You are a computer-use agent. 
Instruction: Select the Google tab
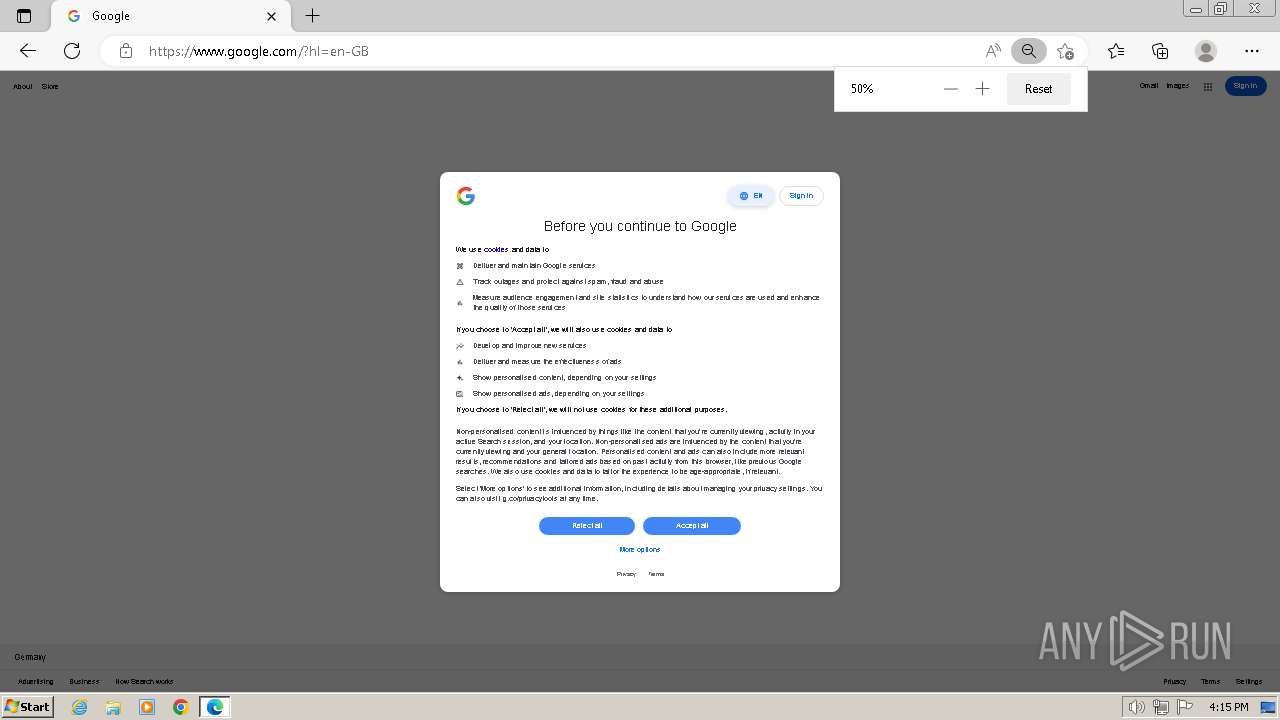(172, 16)
